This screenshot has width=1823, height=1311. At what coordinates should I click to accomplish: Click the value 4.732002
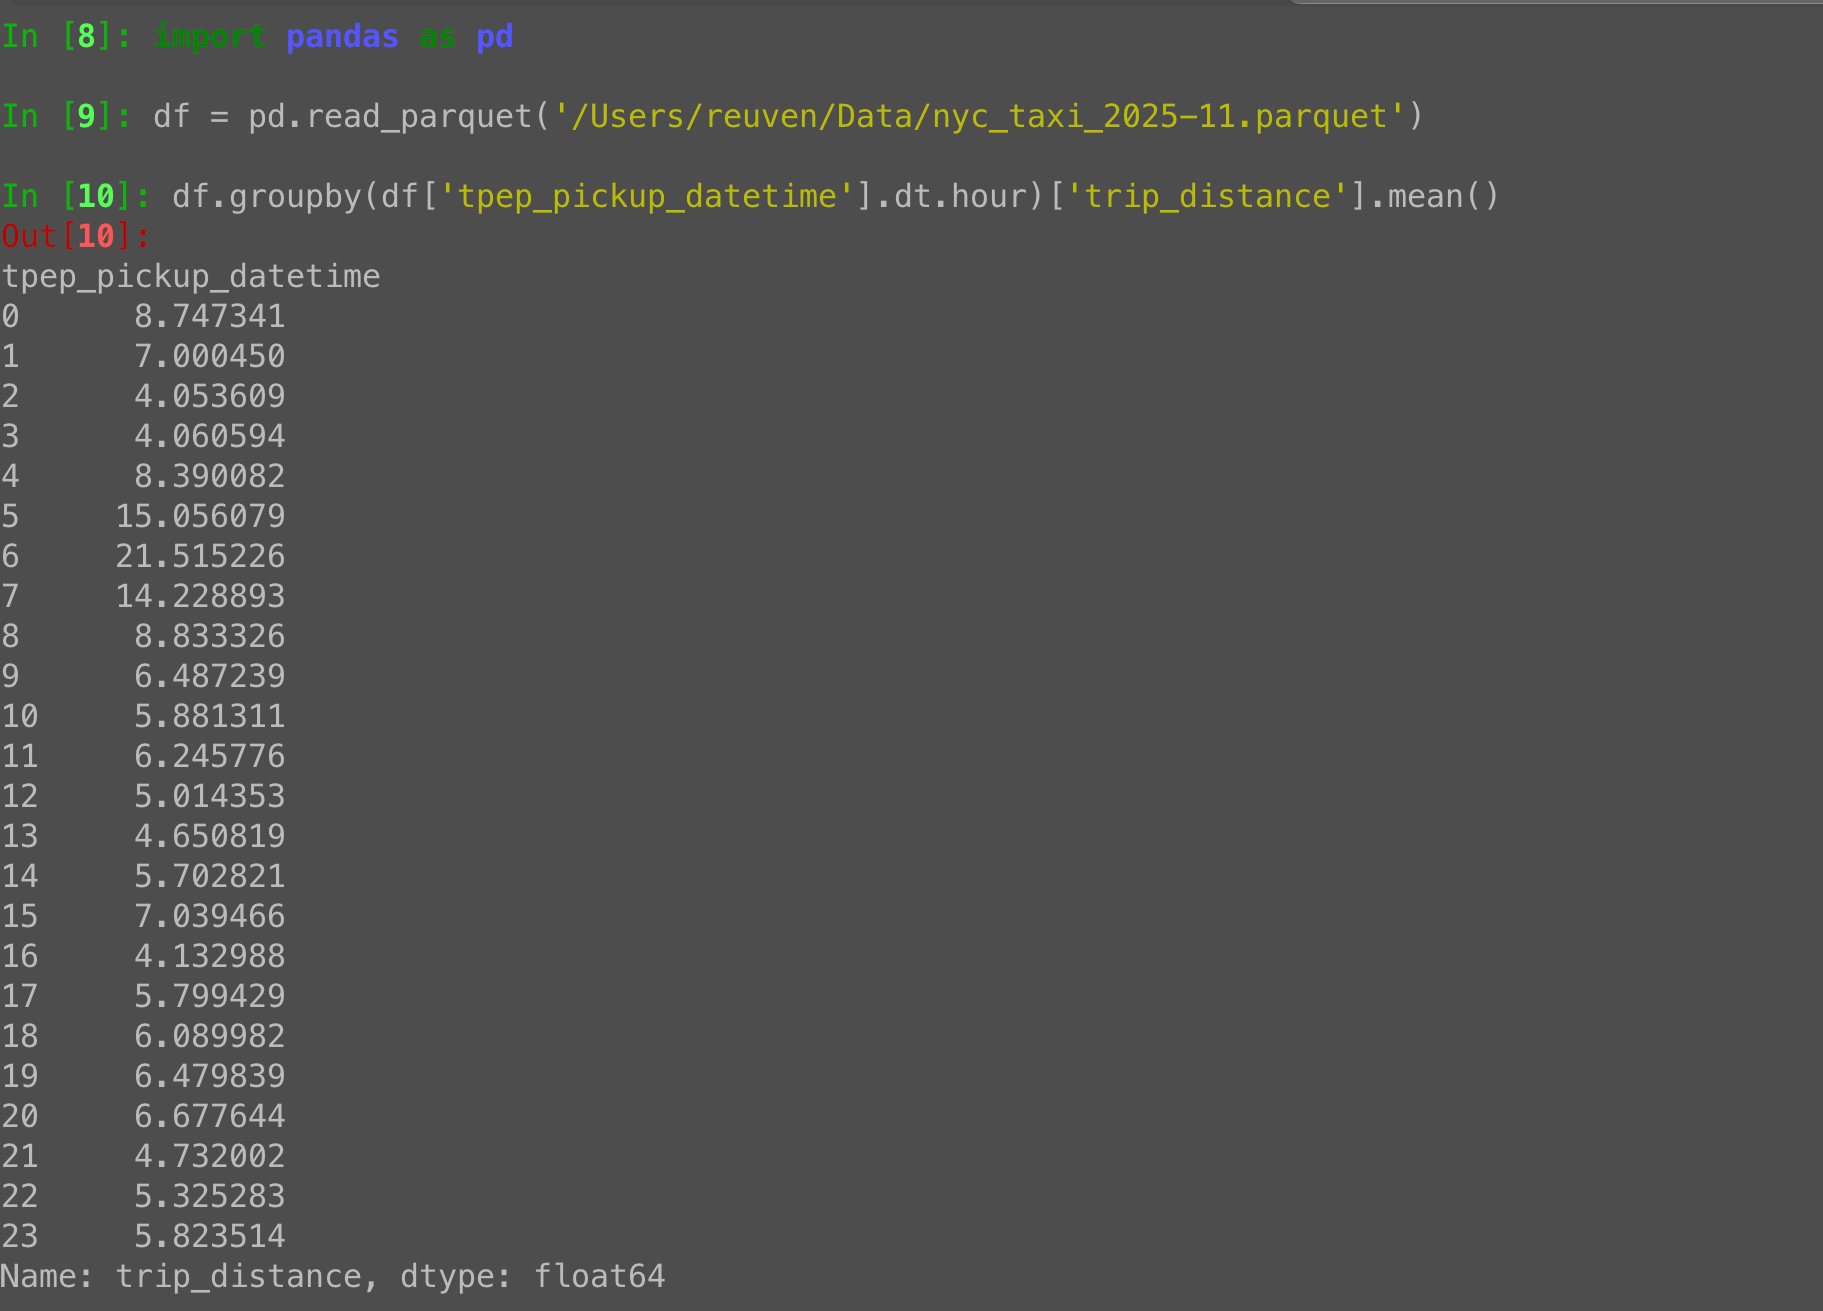click(x=210, y=1157)
